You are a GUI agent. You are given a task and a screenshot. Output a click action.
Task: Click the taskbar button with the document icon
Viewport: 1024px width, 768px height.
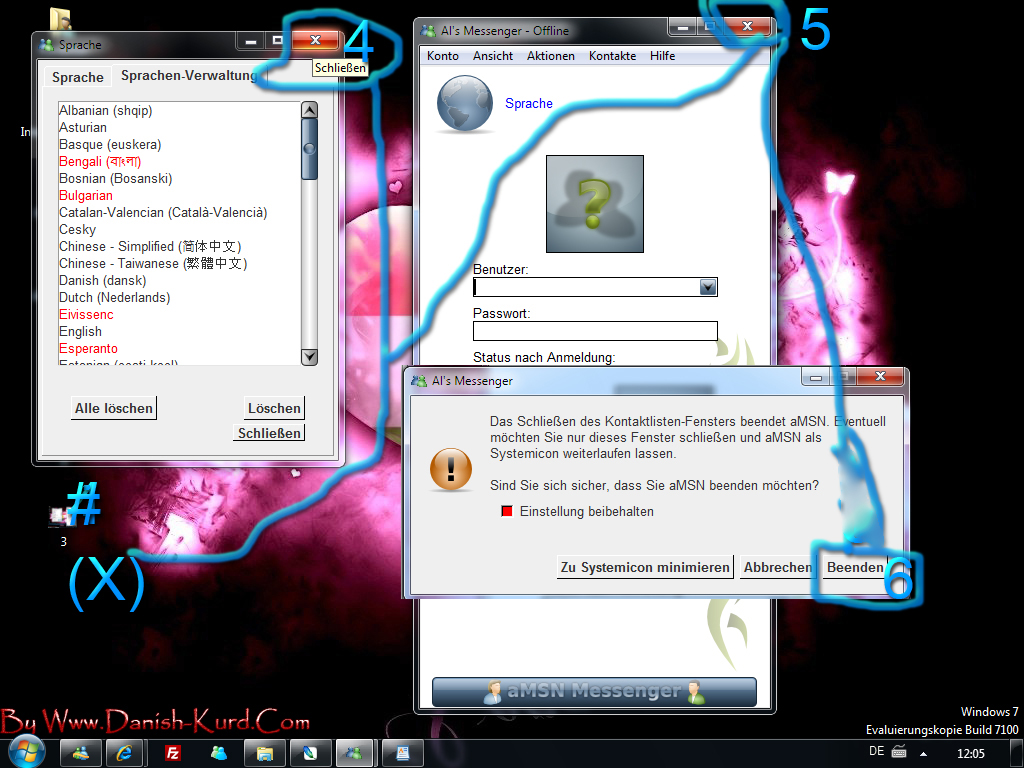point(402,753)
